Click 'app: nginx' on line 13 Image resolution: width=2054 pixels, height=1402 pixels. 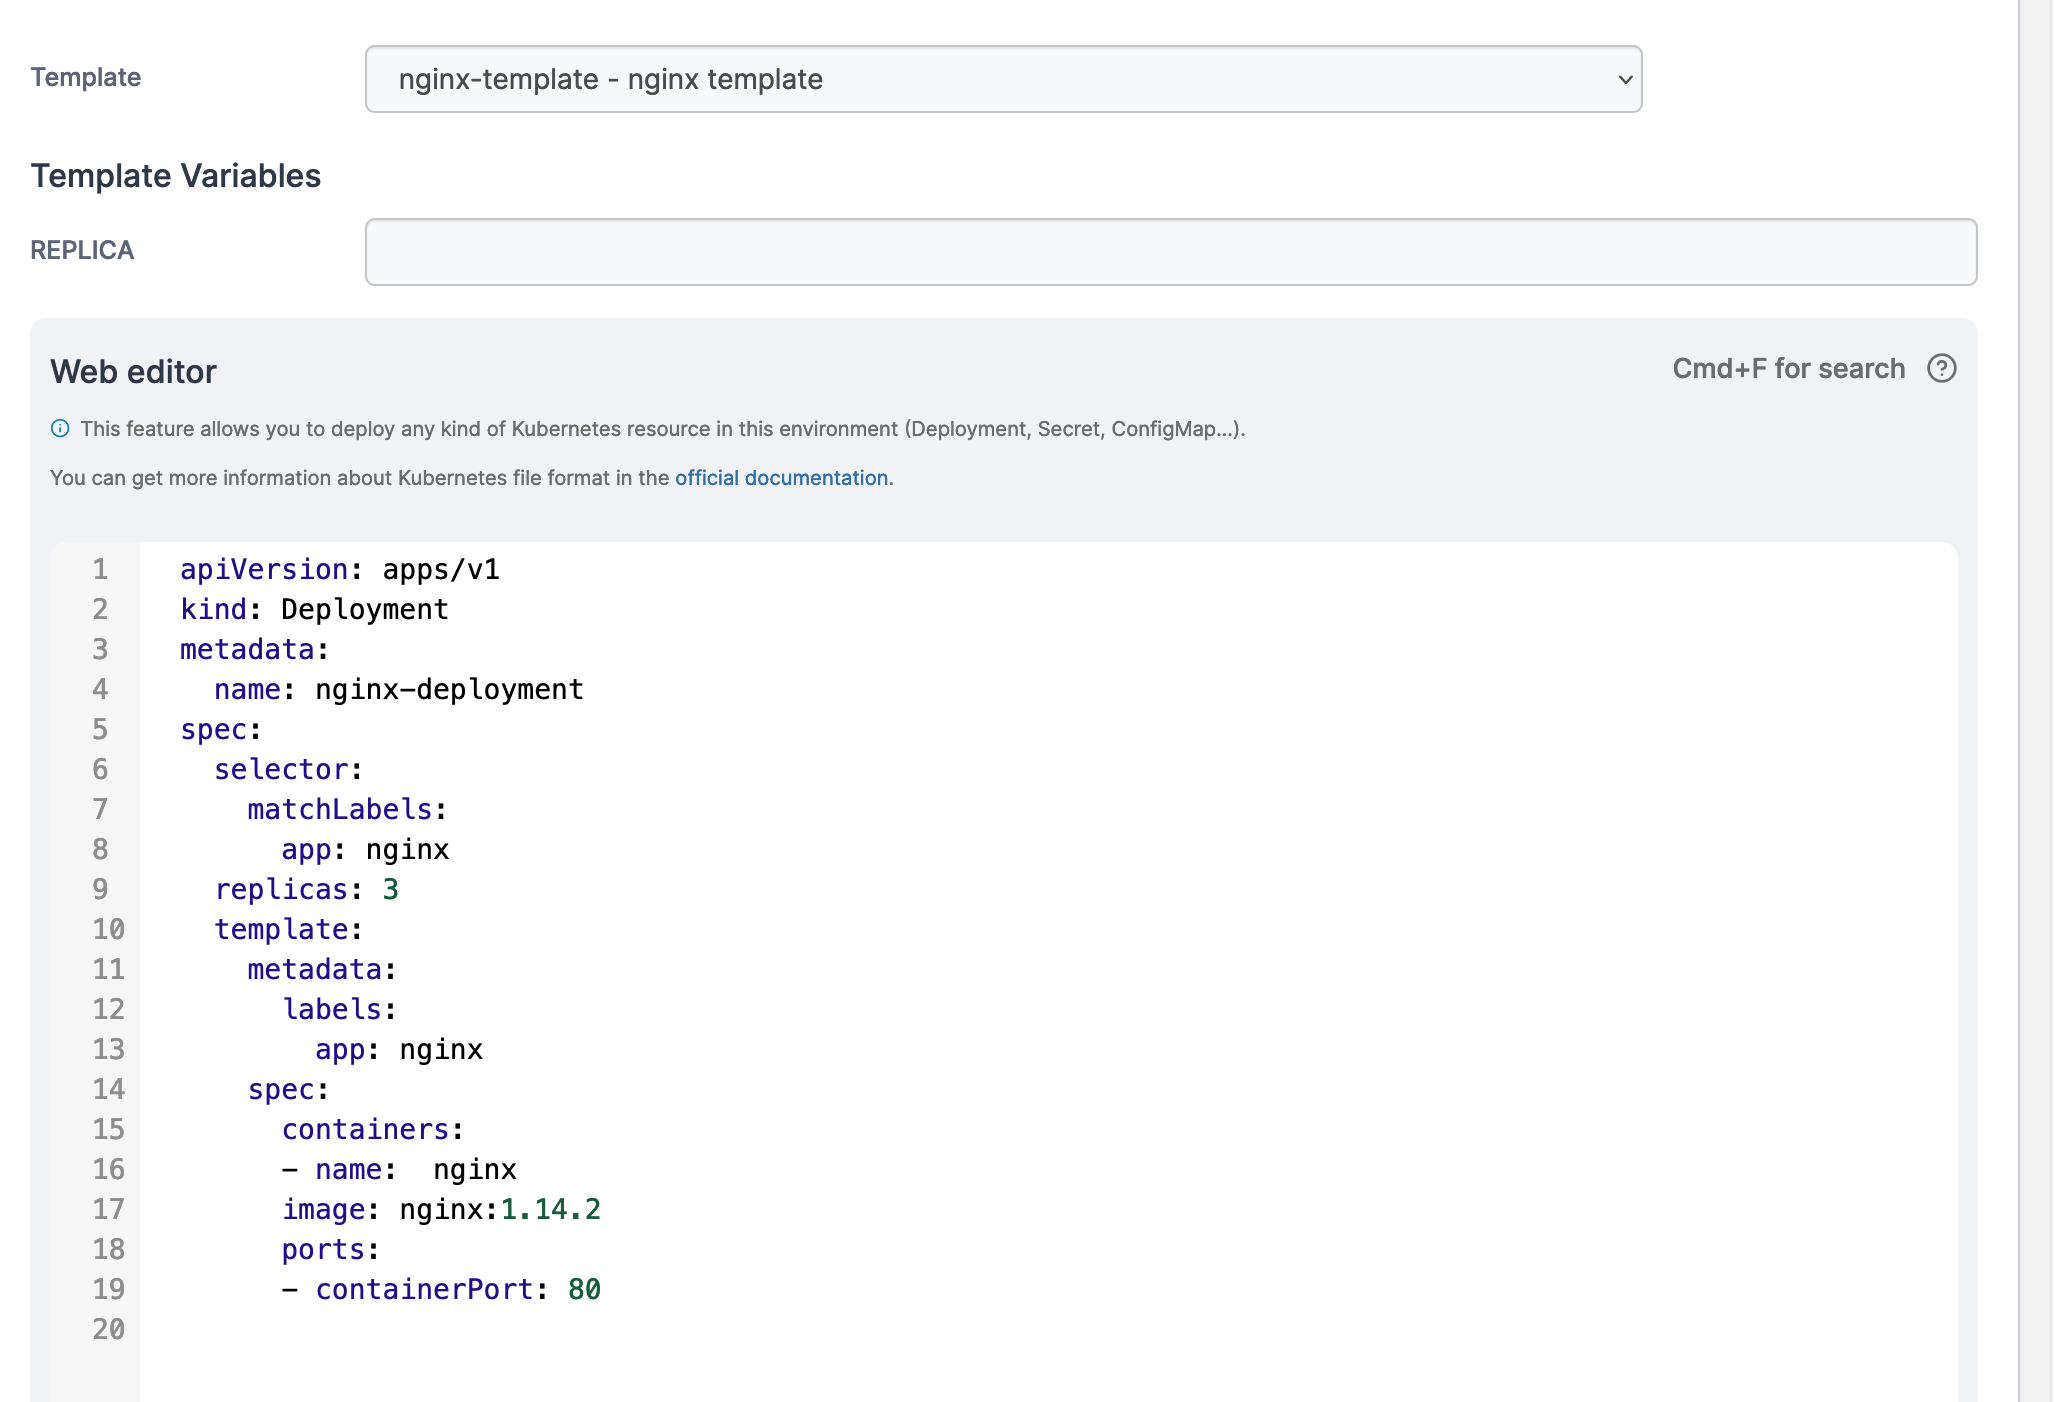tap(398, 1049)
